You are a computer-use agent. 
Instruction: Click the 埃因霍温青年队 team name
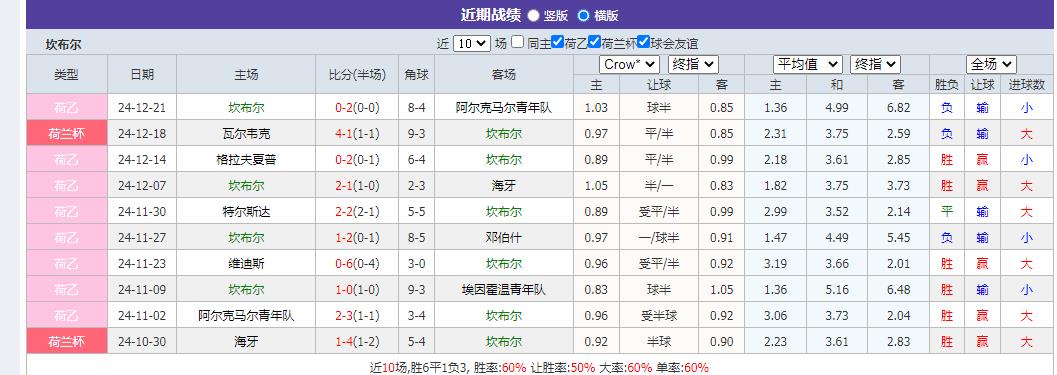click(504, 290)
